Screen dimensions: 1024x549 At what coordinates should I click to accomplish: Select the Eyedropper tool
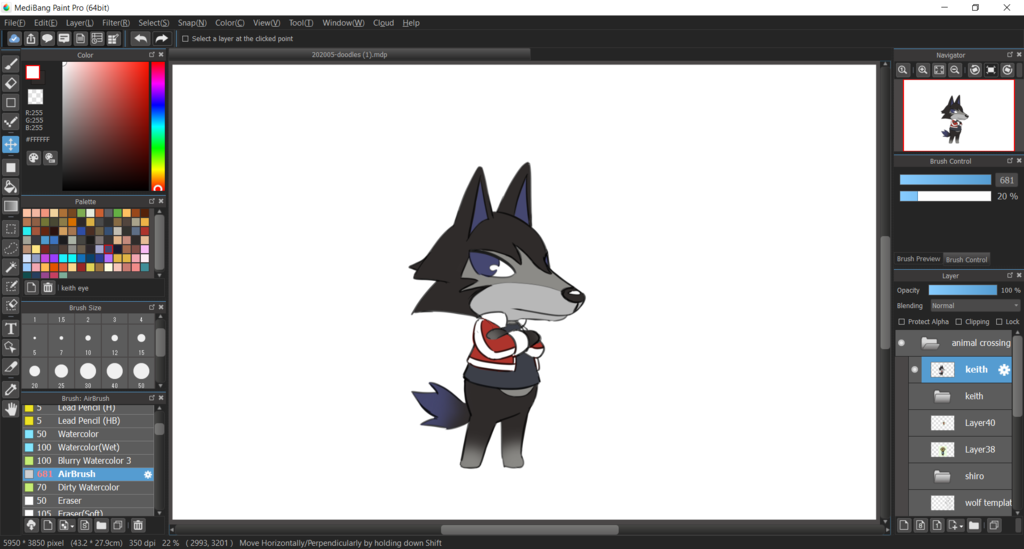(x=11, y=390)
